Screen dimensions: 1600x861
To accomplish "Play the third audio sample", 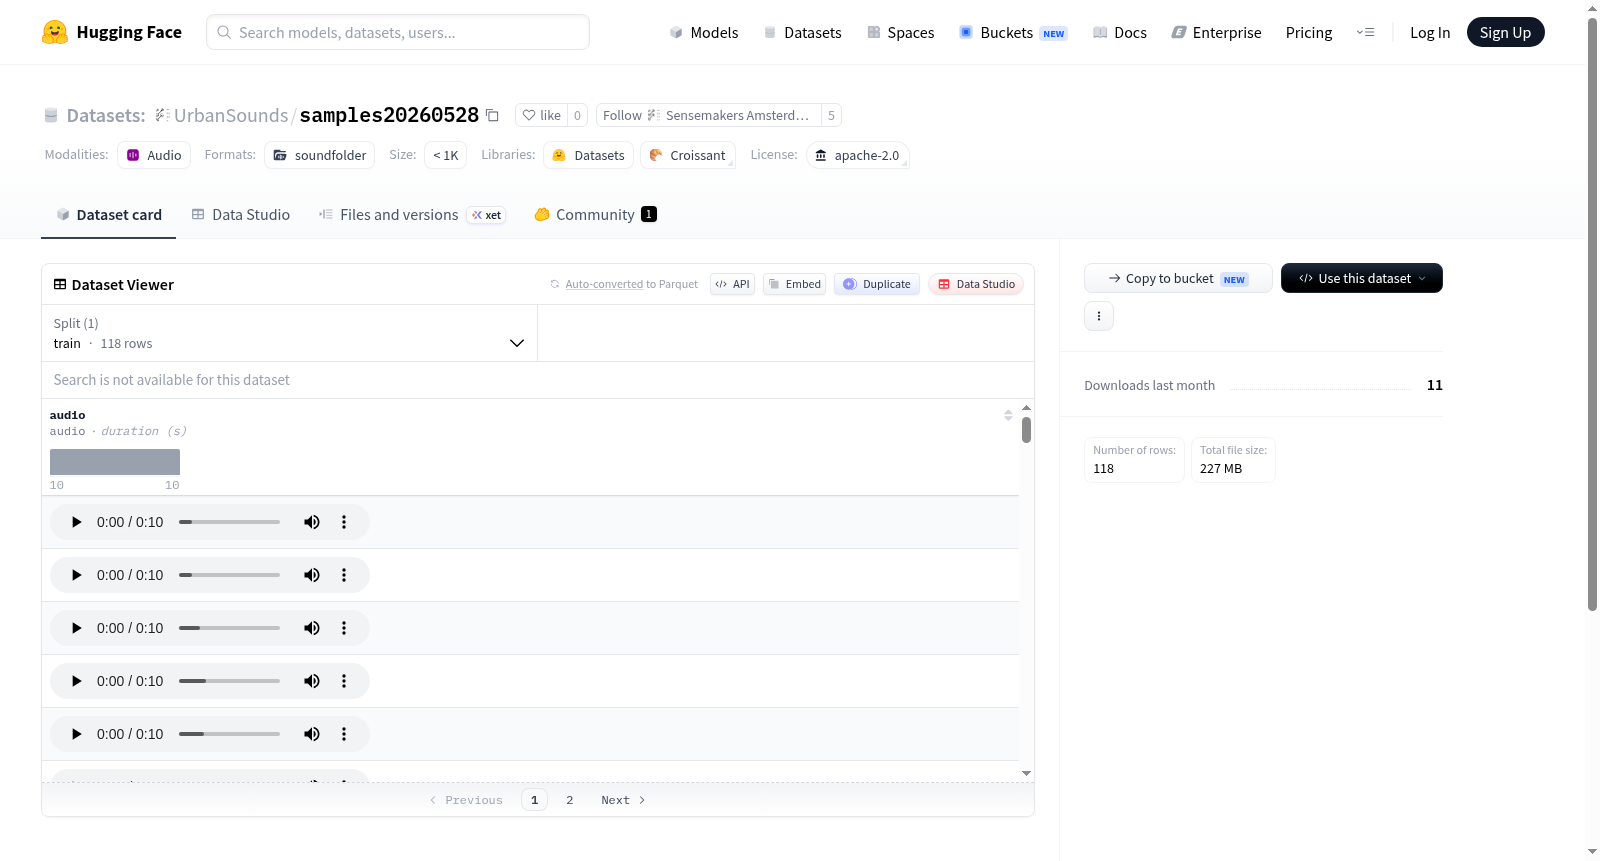I will (77, 628).
